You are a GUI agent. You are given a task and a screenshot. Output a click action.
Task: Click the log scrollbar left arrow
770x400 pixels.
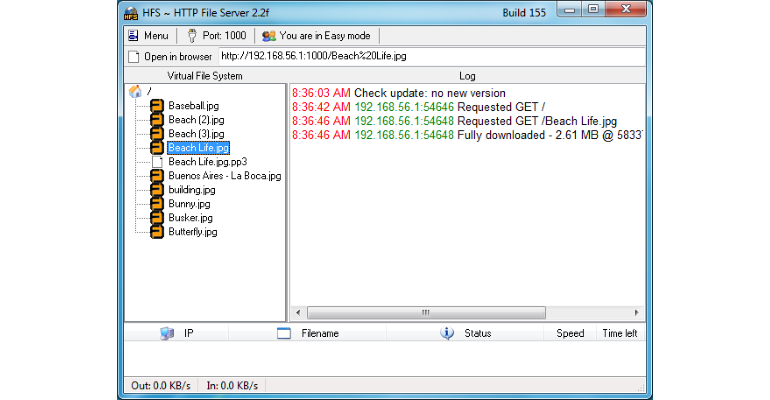tap(298, 313)
